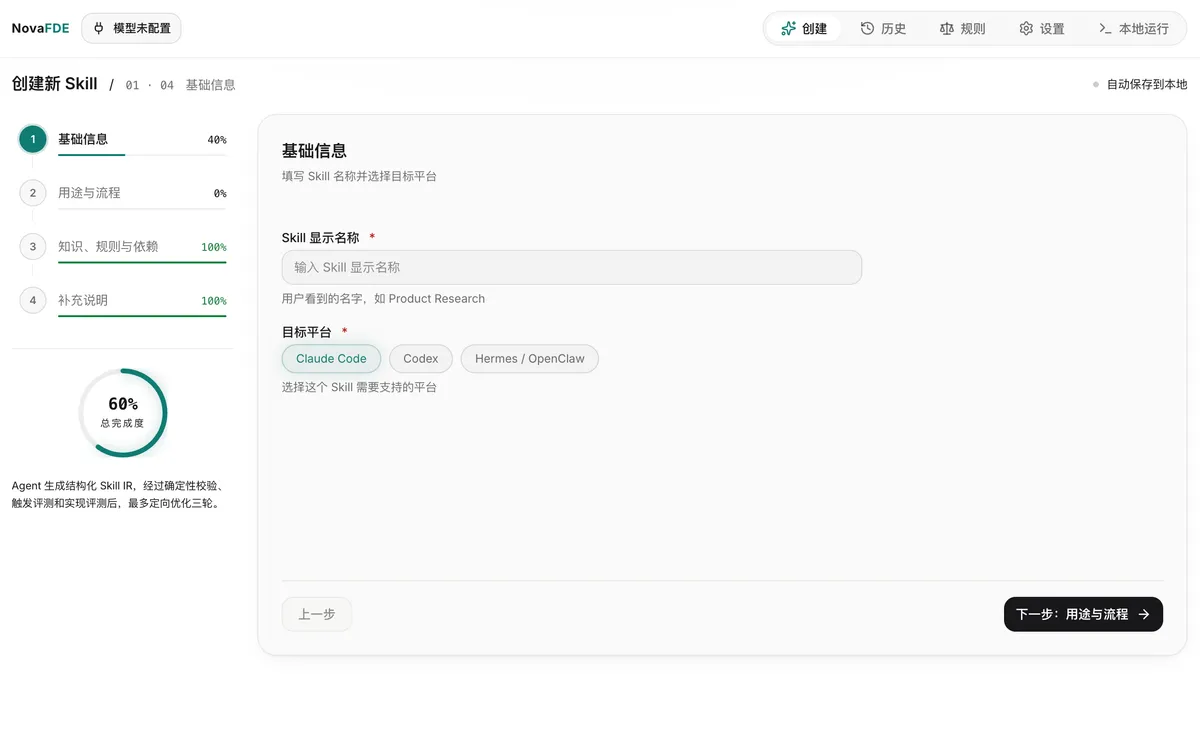The height and width of the screenshot is (734, 1200).
Task: Click the 选择这个 Skill 需要支持的平台 hint
Action: 359,386
